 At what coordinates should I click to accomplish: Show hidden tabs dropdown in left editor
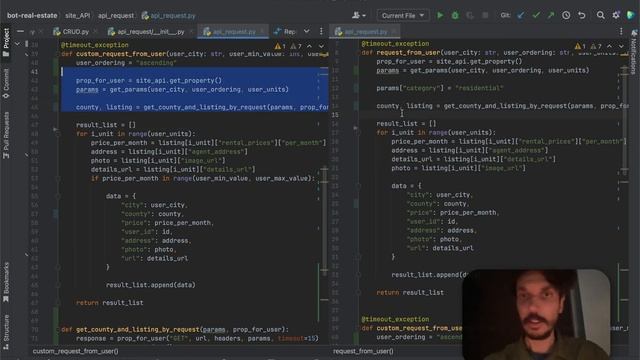click(x=307, y=31)
